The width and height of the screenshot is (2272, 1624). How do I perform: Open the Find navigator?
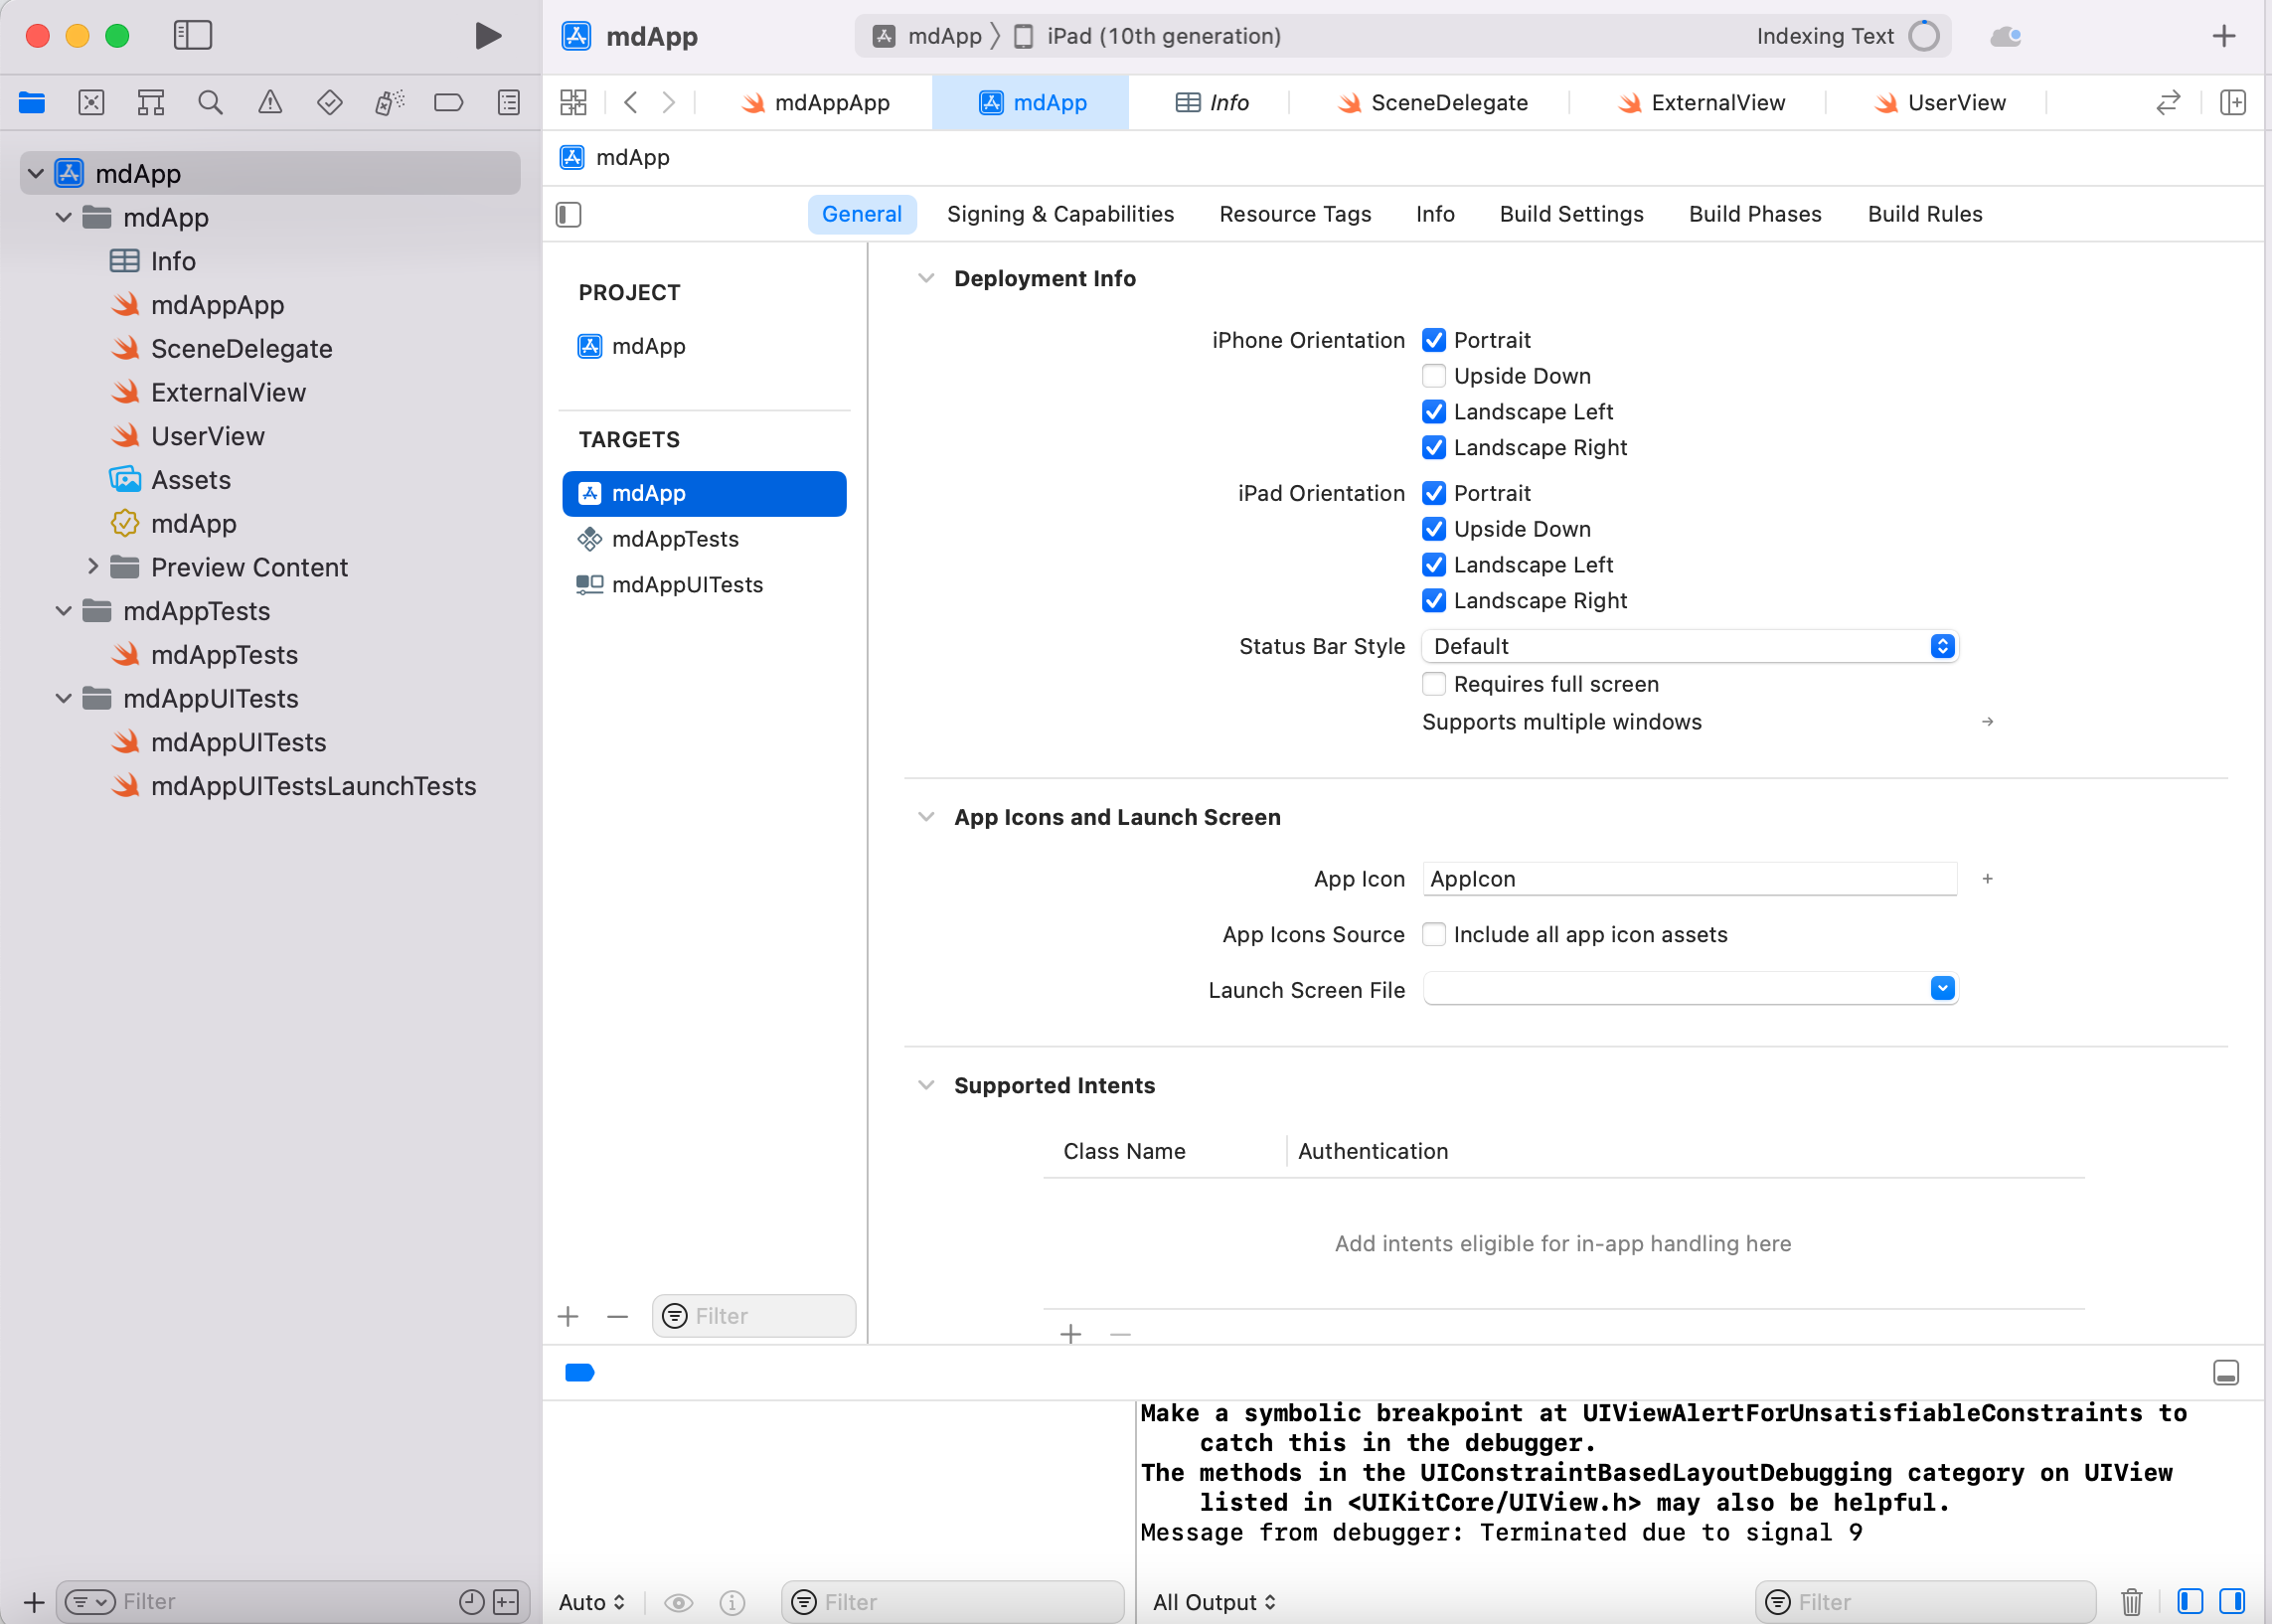[x=210, y=101]
